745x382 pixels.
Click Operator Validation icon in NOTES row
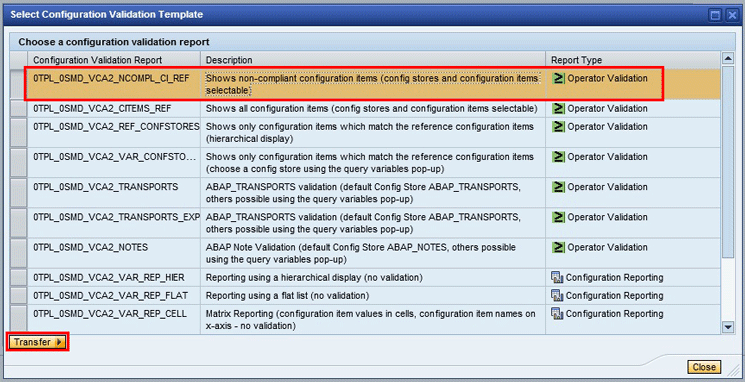tap(559, 248)
